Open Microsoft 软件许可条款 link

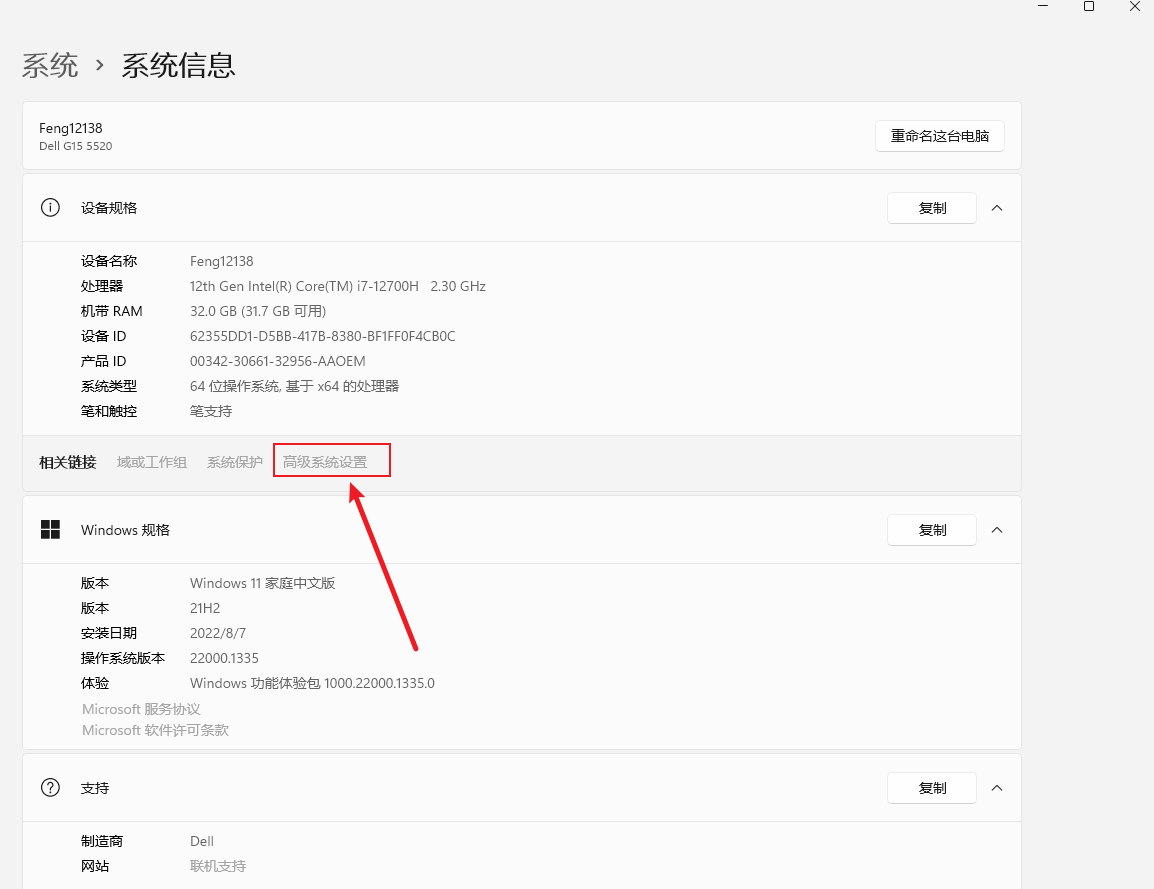pos(155,730)
